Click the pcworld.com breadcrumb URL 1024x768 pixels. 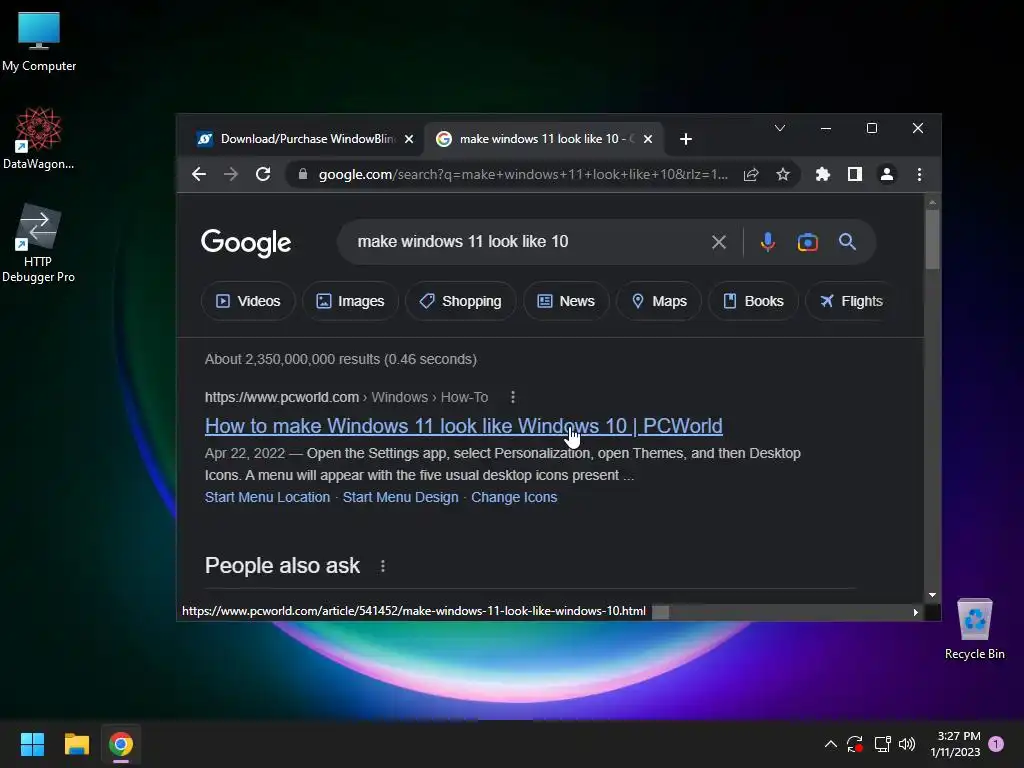(x=281, y=397)
